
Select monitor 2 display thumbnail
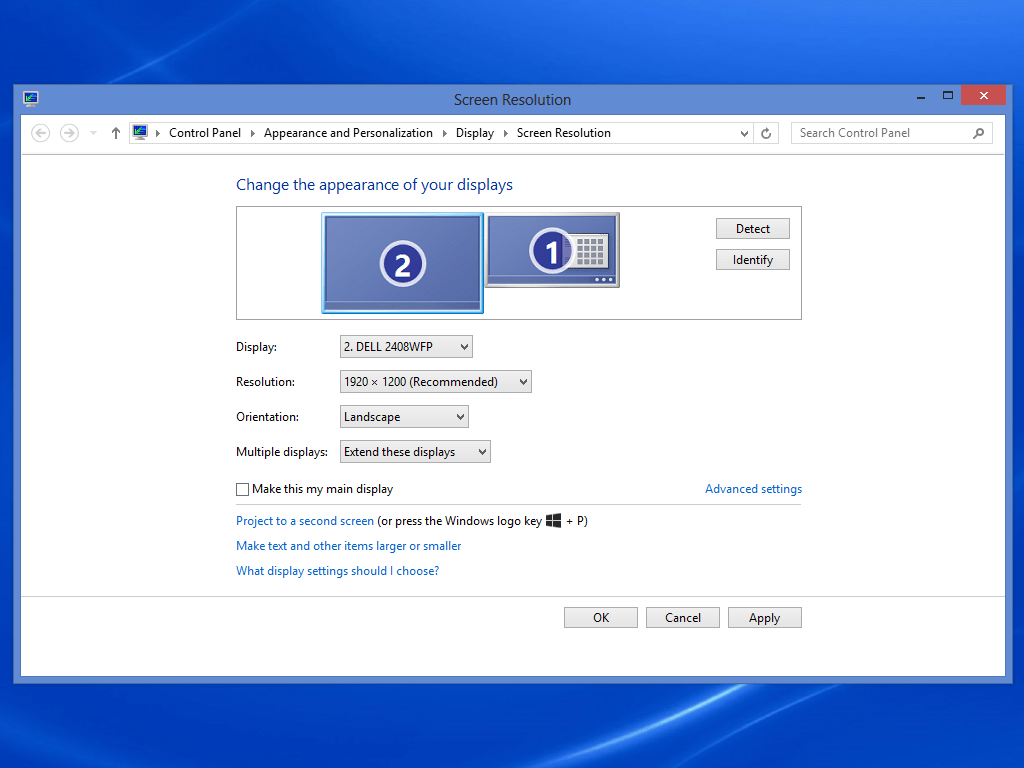point(402,263)
